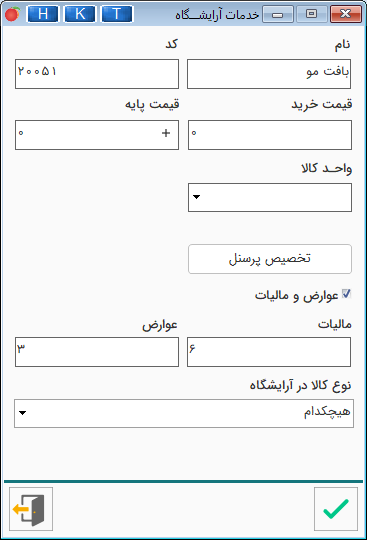Select the عوارض field with value ۳
The image size is (367, 540).
coord(97,352)
